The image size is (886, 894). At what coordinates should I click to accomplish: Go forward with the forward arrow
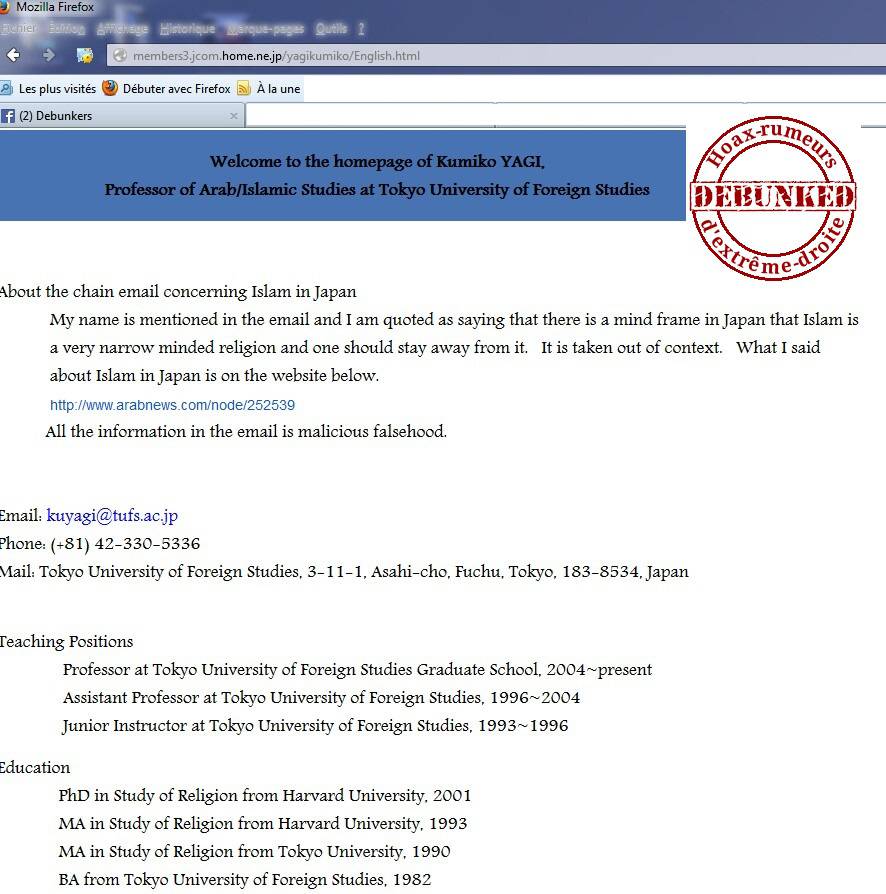[x=49, y=55]
